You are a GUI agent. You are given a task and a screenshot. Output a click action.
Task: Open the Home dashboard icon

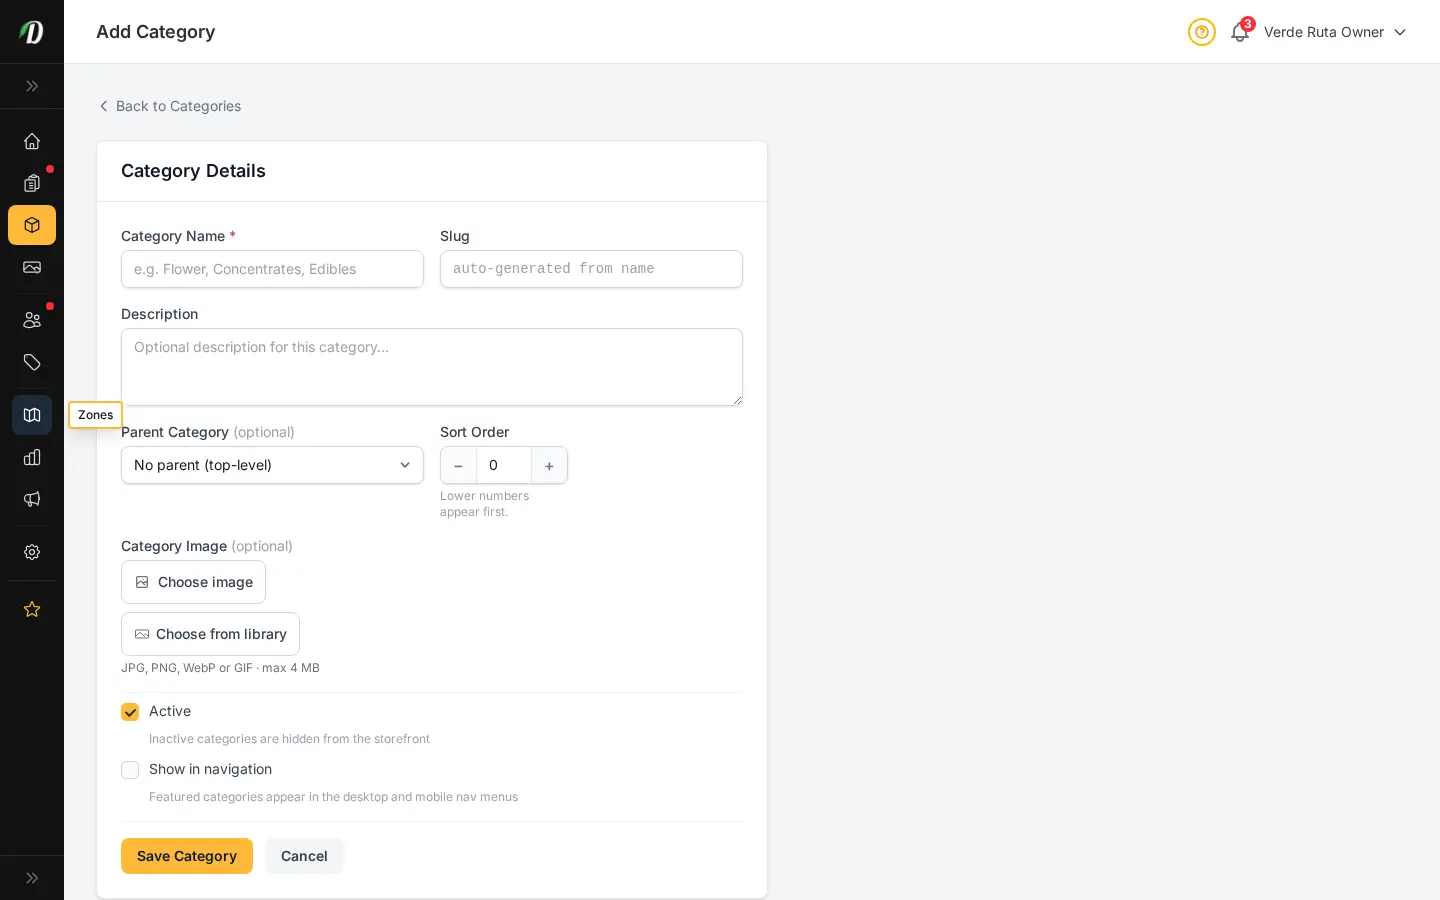32,141
